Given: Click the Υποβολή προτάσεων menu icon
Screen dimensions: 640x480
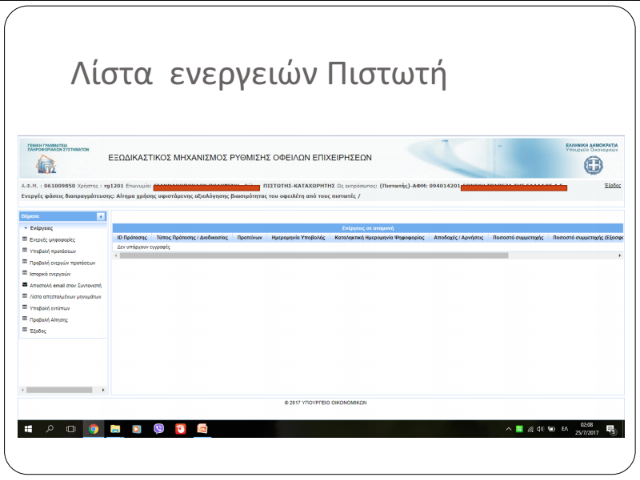Looking at the screenshot, I should coord(24,251).
